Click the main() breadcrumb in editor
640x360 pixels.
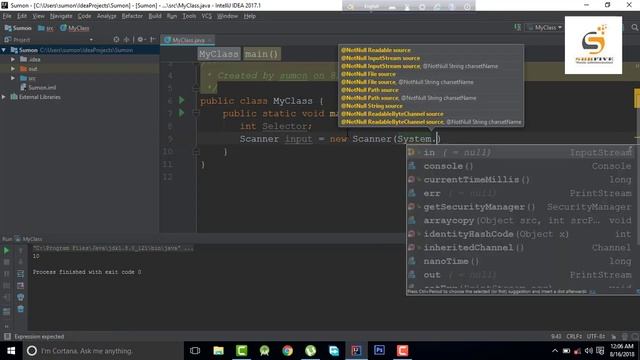tap(262, 54)
